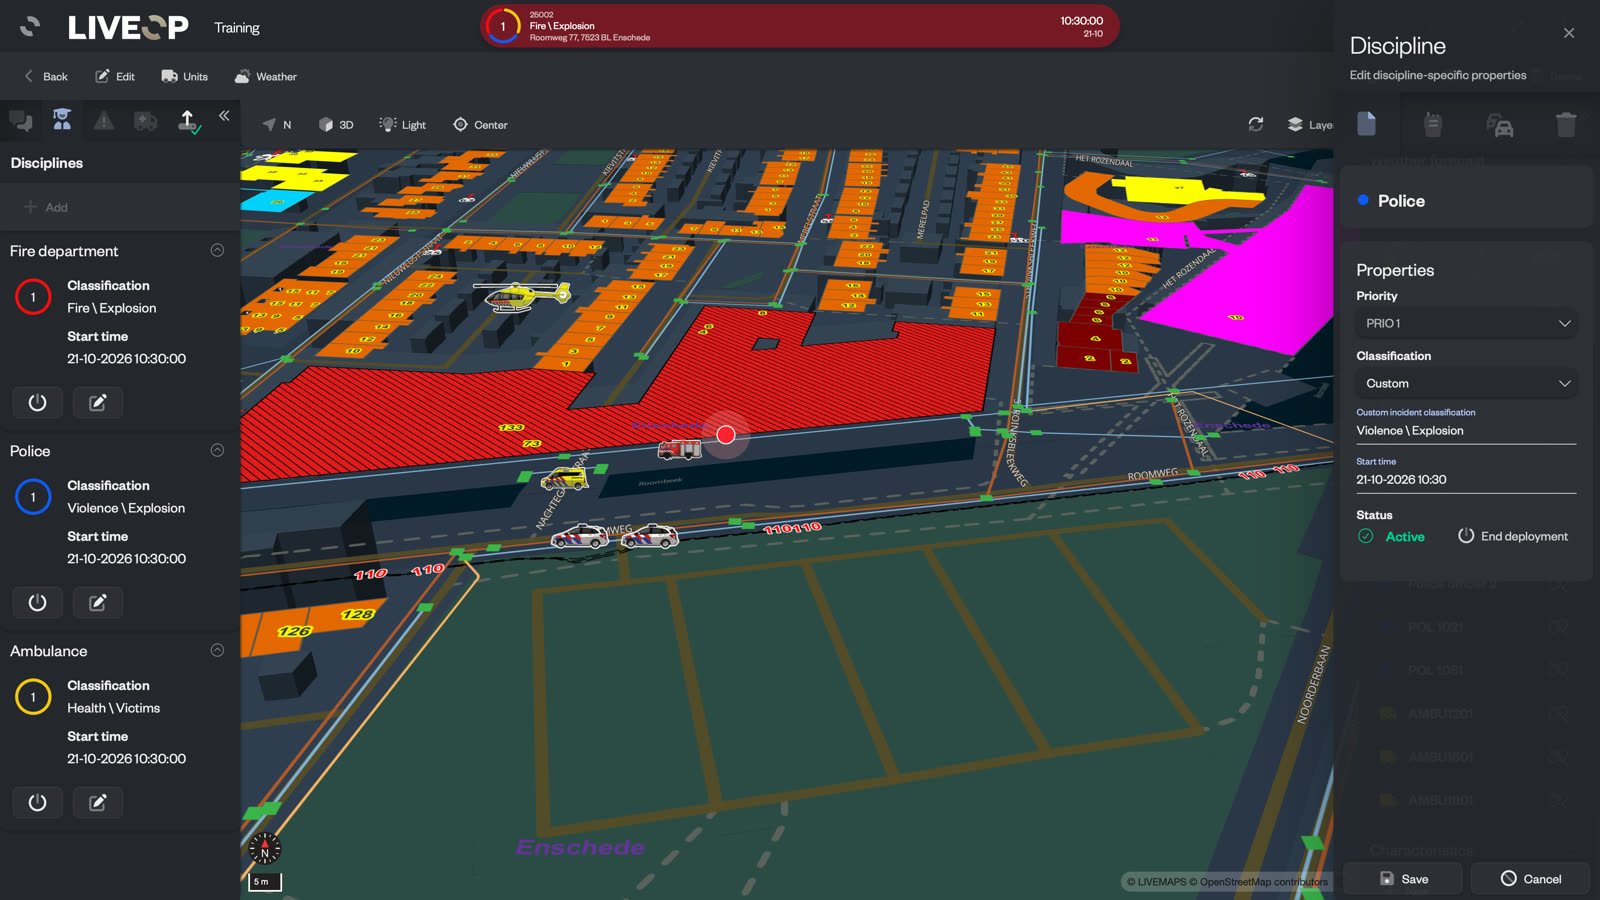This screenshot has height=900, width=1600.
Task: Close the Discipline panel
Action: (x=1569, y=33)
